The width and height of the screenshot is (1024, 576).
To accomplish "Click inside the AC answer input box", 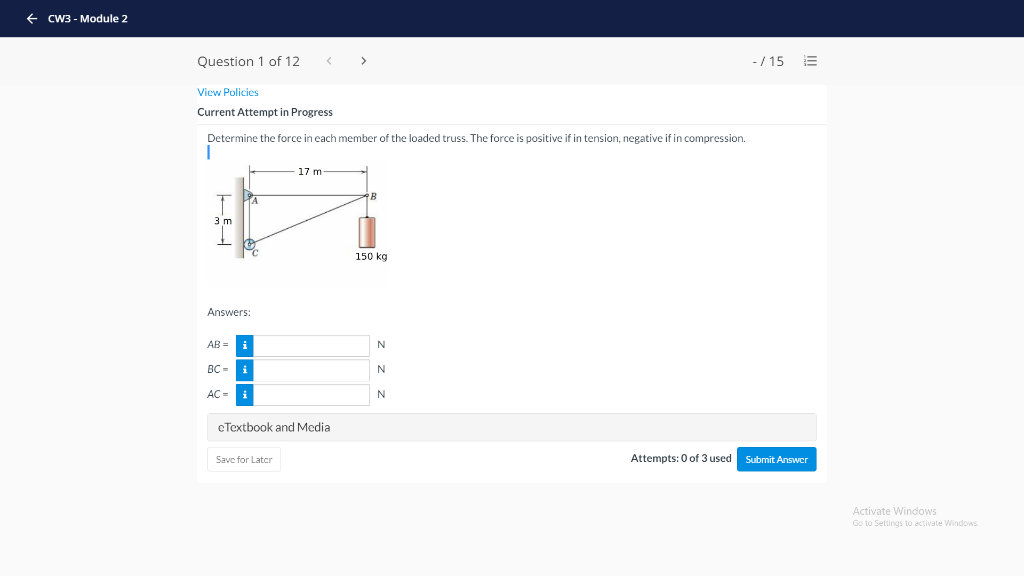I will point(312,394).
